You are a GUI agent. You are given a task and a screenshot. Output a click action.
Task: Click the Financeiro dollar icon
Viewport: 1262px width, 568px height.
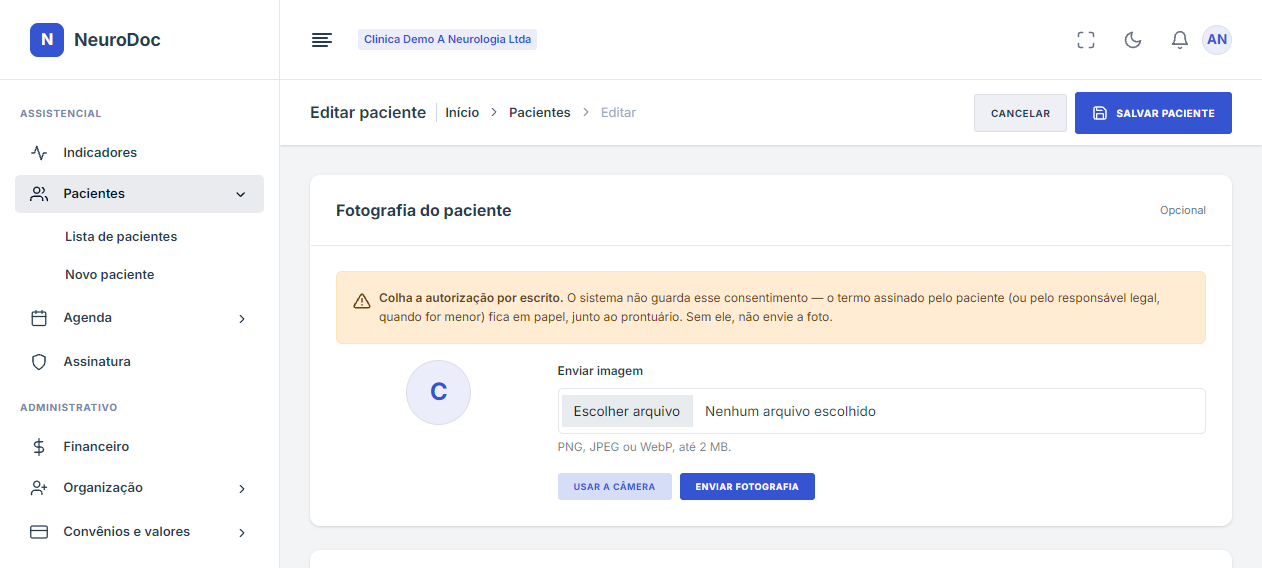(x=39, y=447)
